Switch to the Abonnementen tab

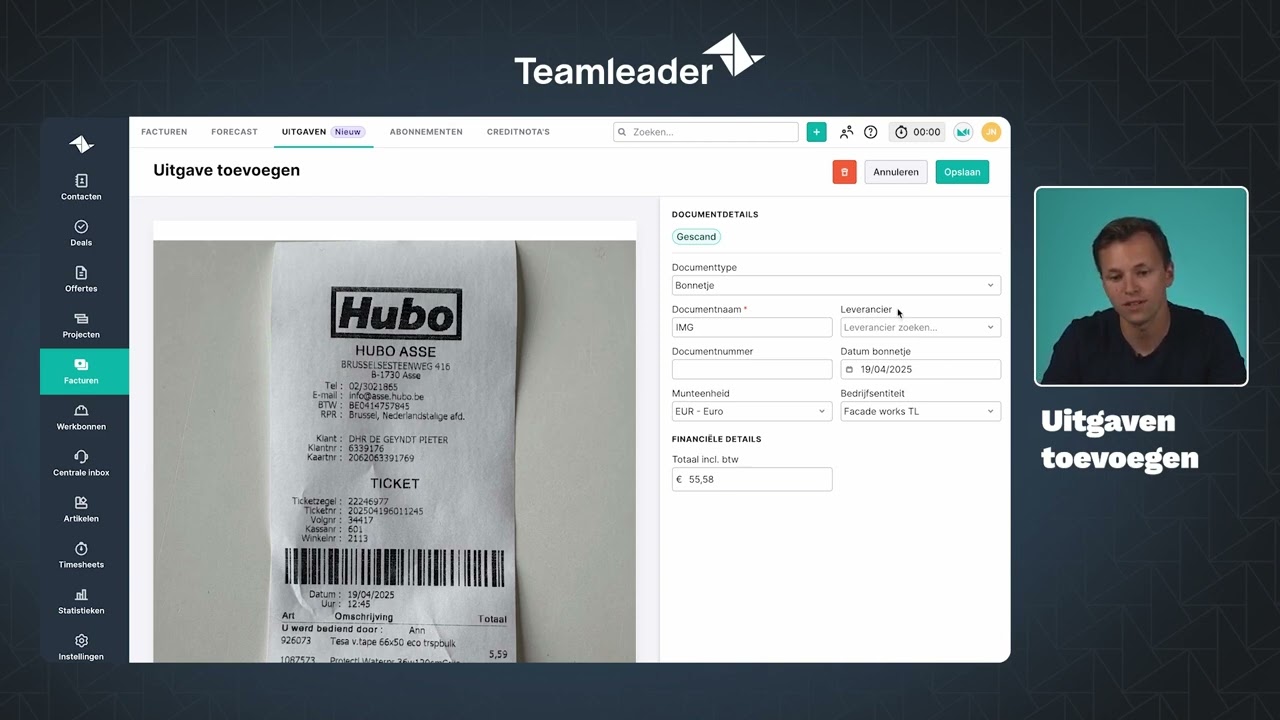point(426,132)
